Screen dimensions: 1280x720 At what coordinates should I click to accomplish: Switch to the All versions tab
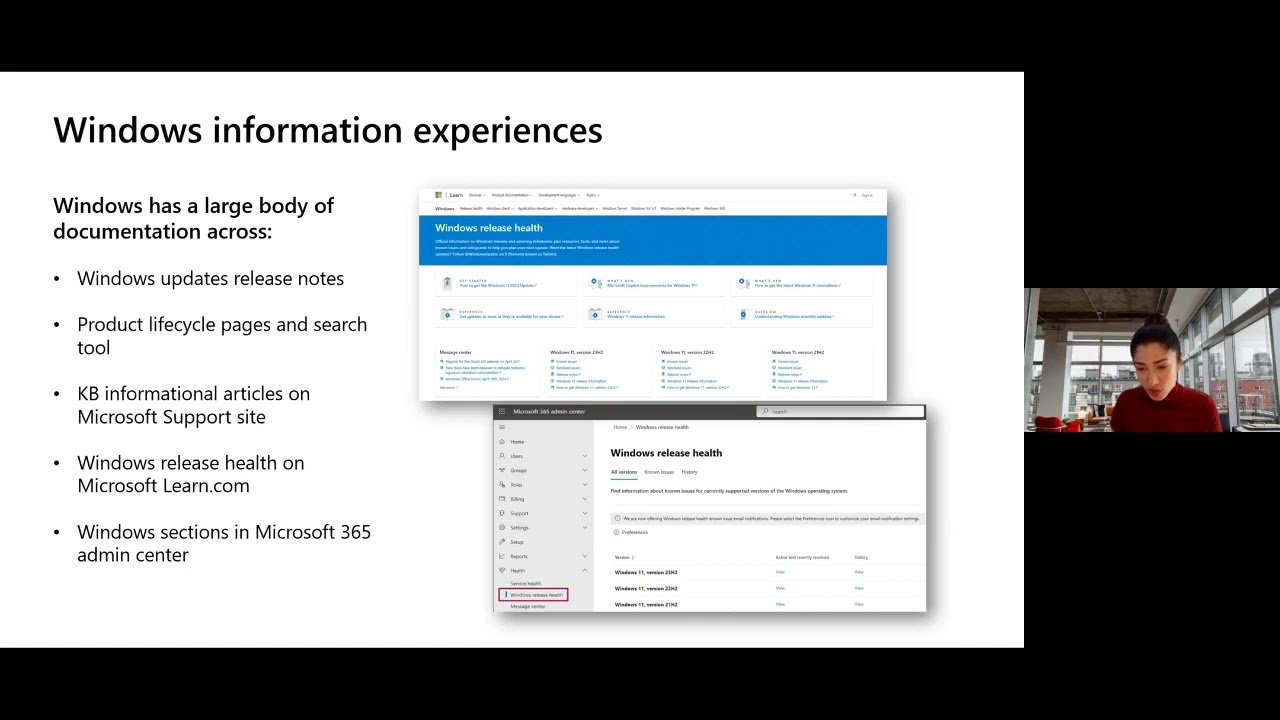624,472
